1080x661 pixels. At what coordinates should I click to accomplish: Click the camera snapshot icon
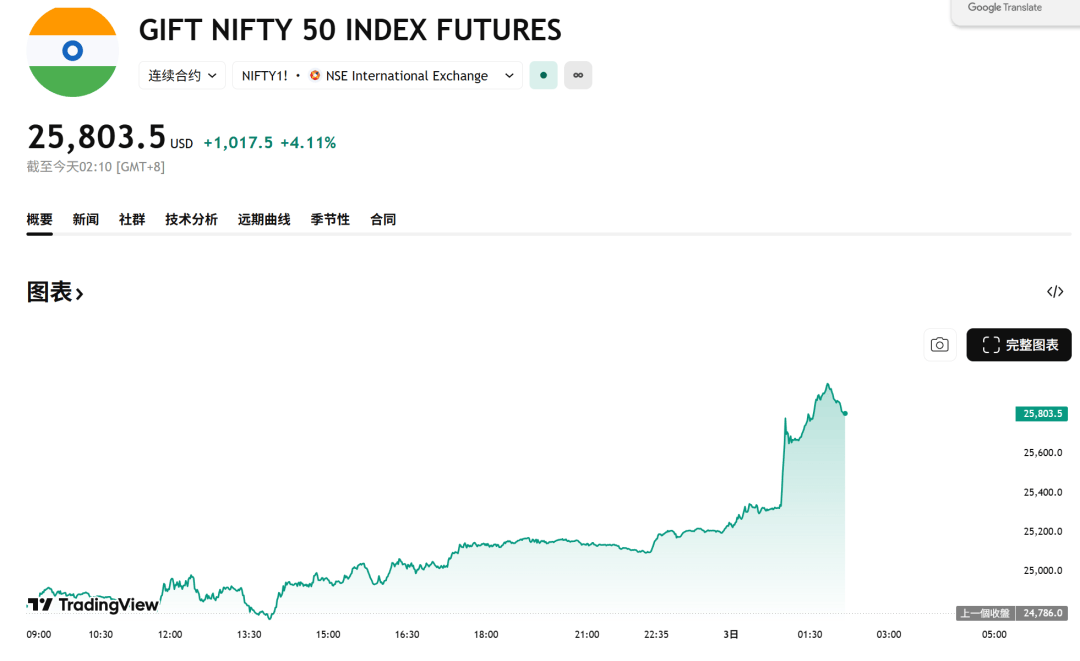[x=939, y=345]
